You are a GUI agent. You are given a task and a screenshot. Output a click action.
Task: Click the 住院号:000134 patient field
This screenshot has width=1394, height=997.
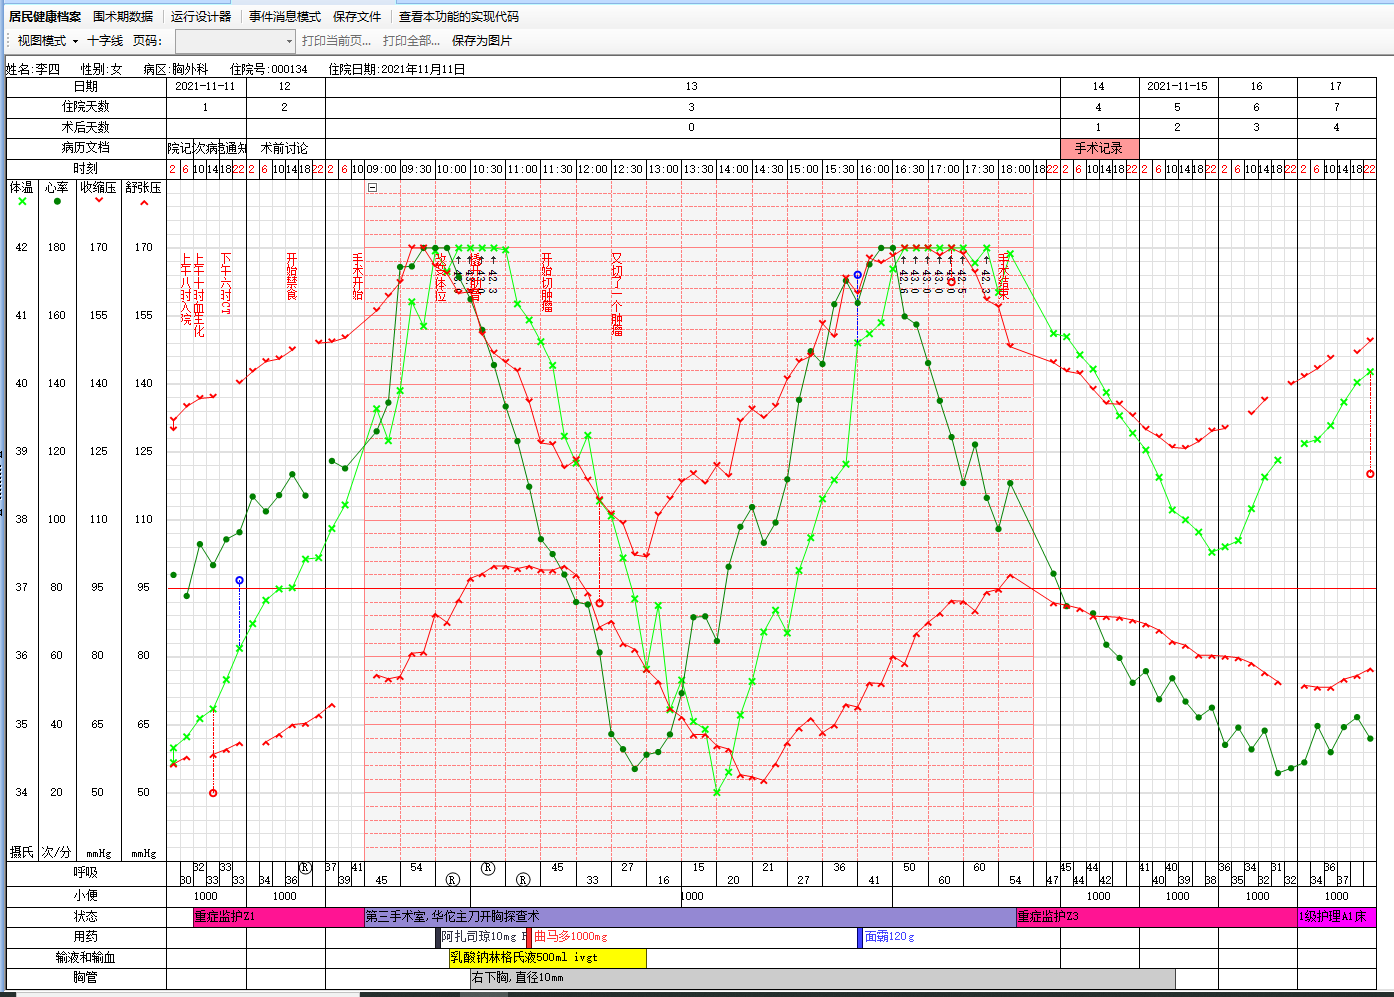click(269, 69)
